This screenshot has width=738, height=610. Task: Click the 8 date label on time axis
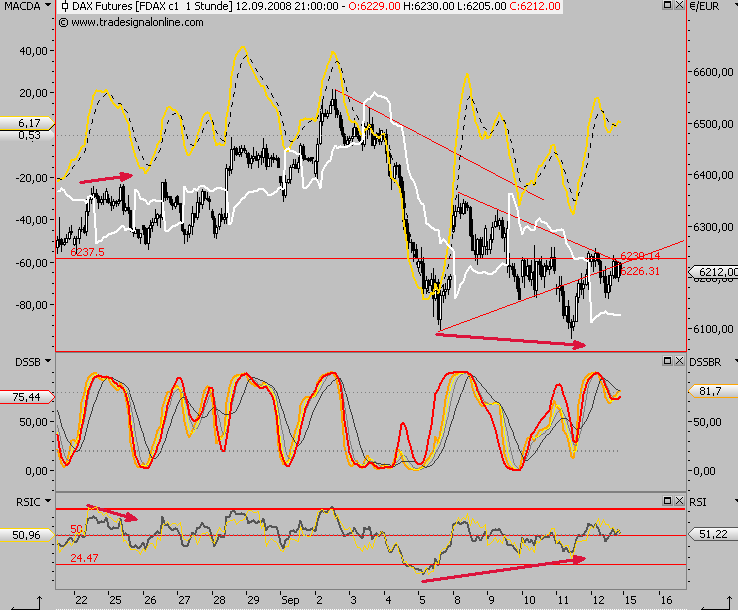[457, 600]
